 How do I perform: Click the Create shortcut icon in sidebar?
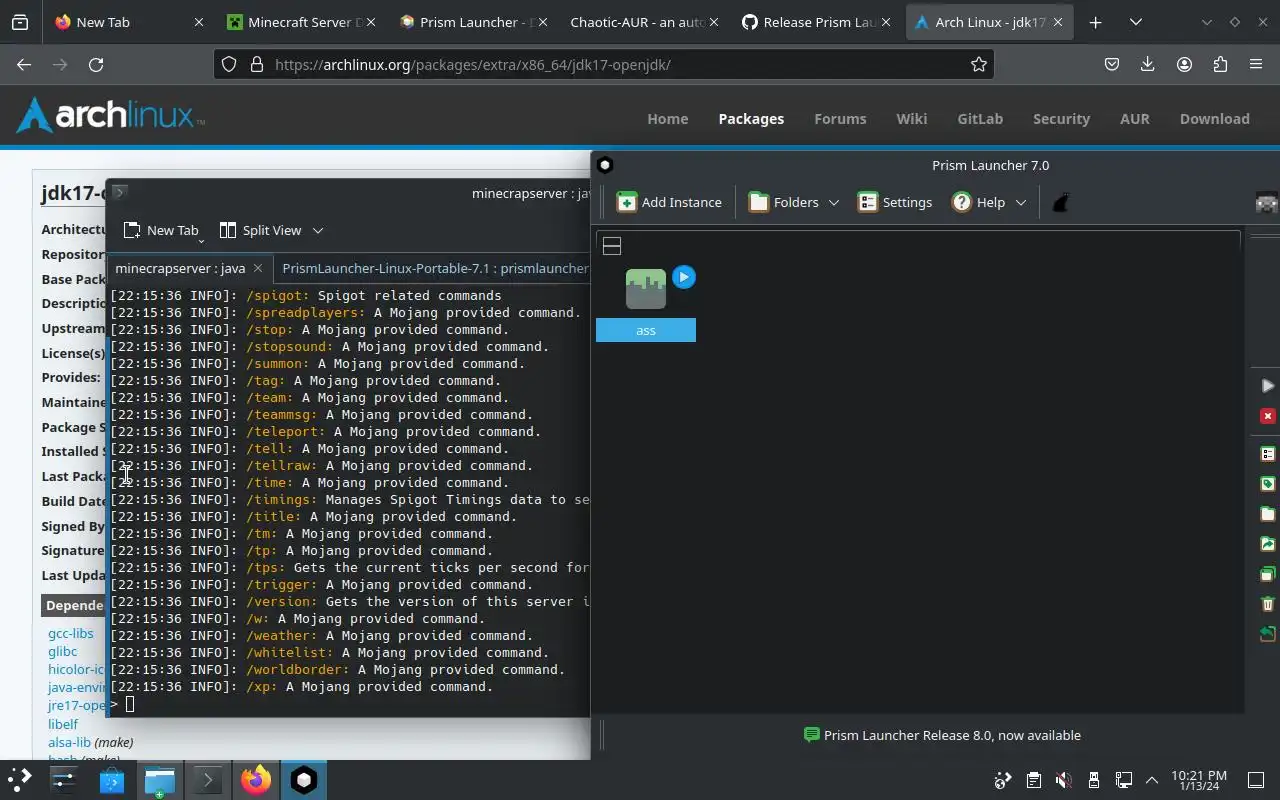[x=1267, y=634]
